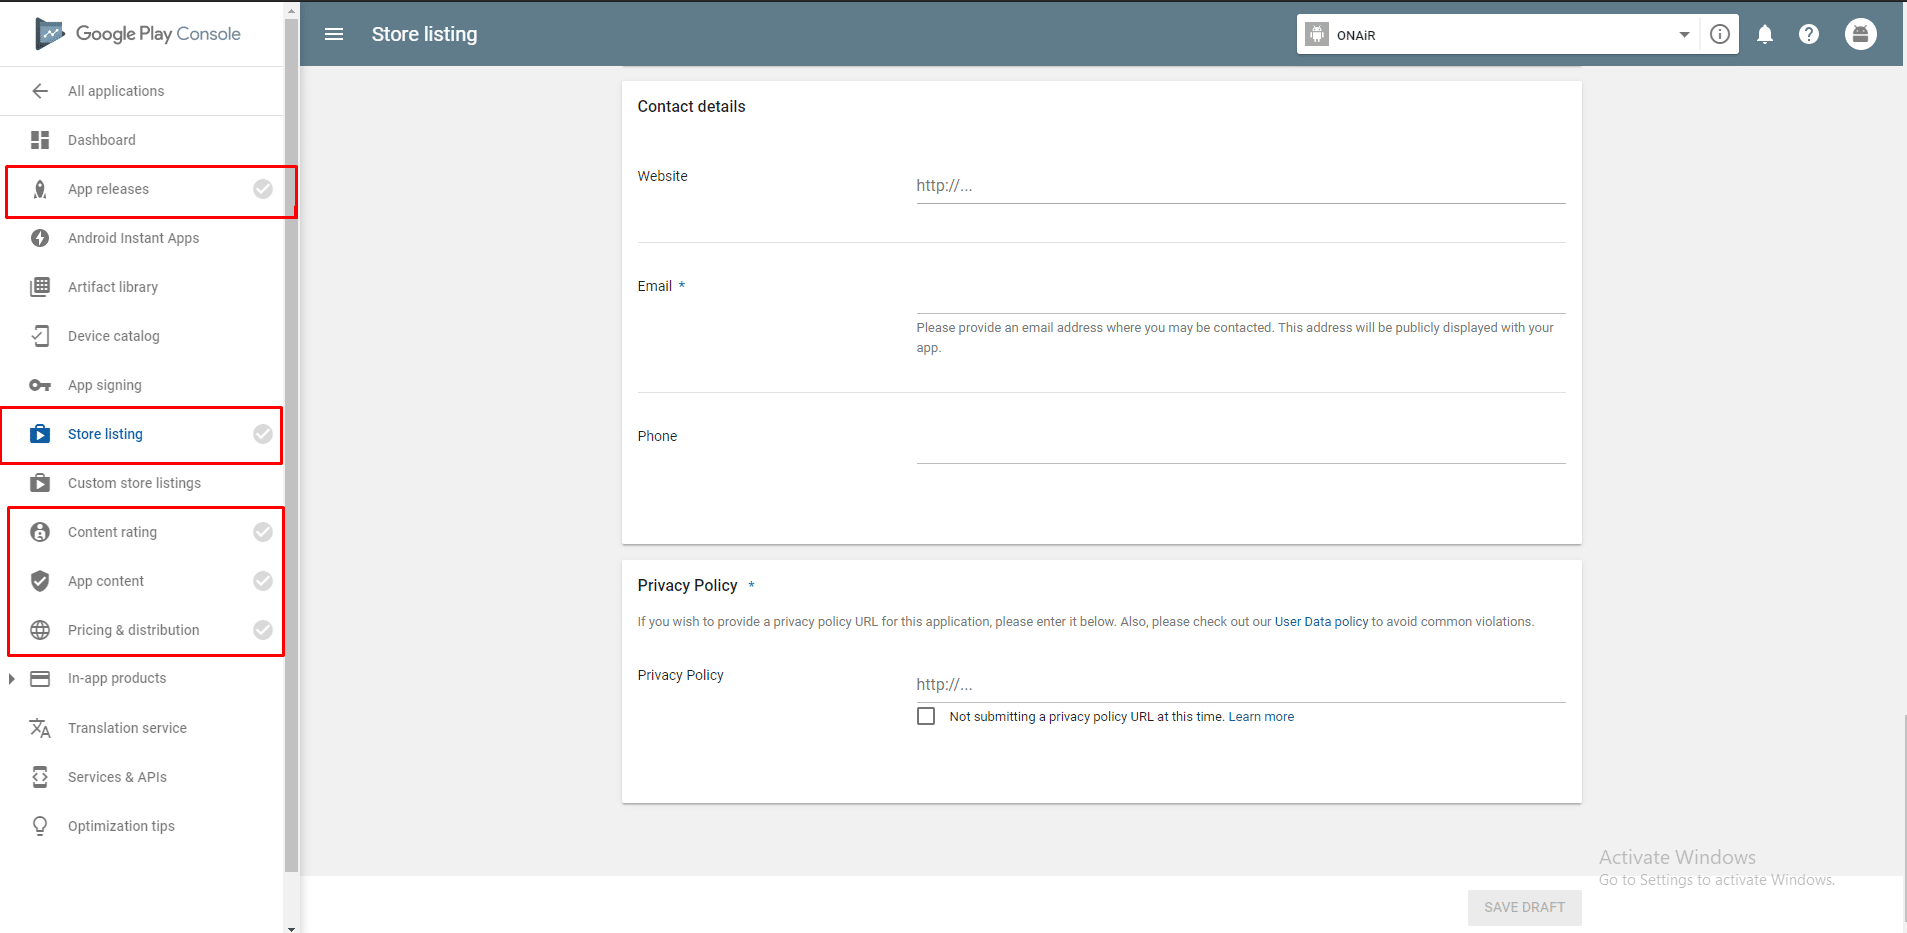Click the Translation service icon
Viewport: 1907px width, 933px height.
click(x=40, y=728)
